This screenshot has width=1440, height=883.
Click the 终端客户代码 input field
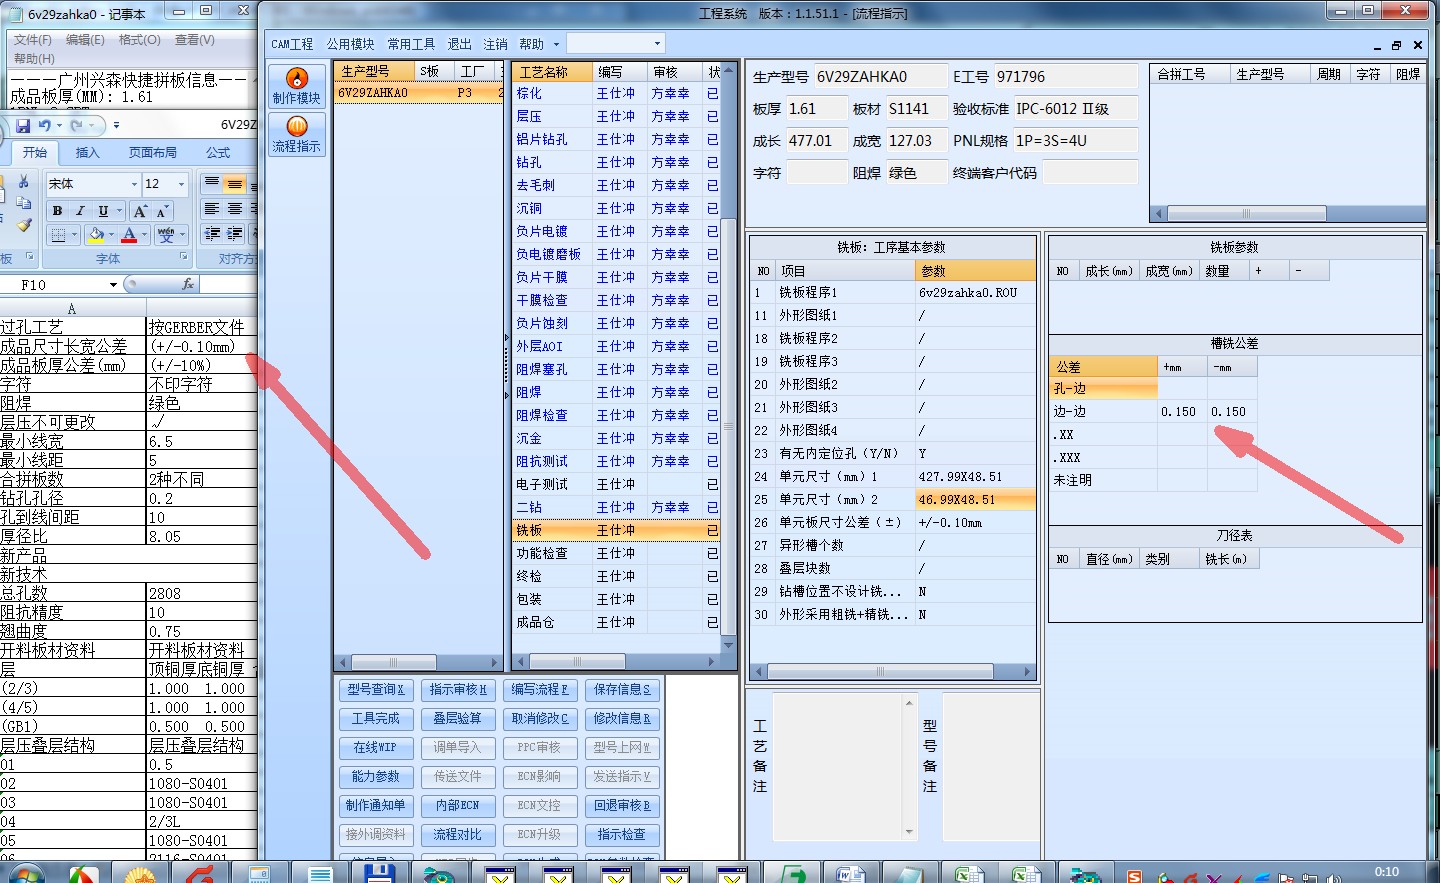pyautogui.click(x=1090, y=173)
